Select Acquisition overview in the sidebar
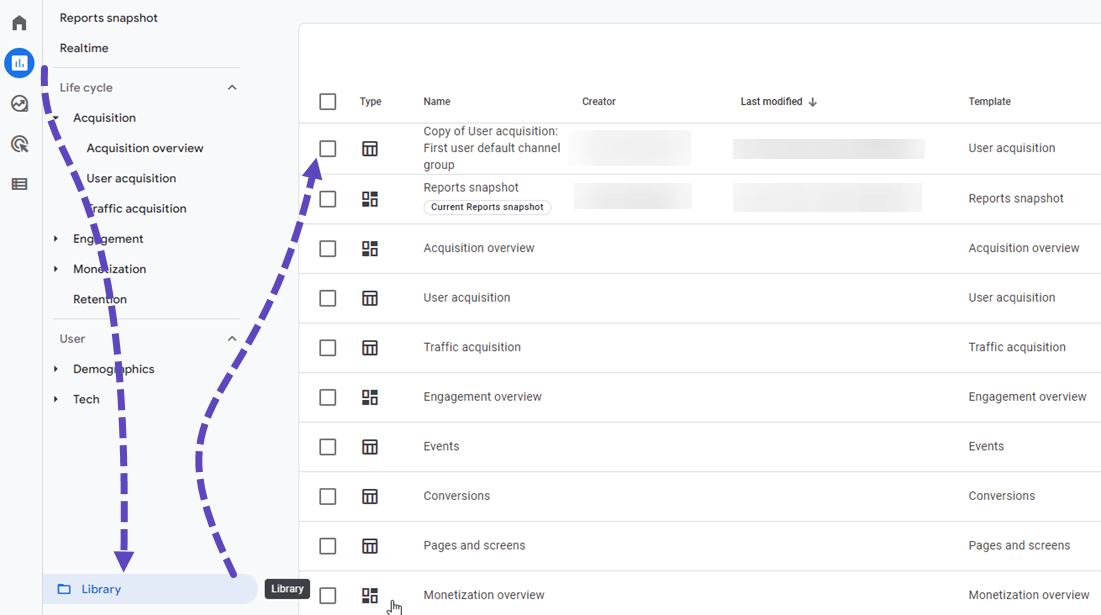 pos(145,148)
